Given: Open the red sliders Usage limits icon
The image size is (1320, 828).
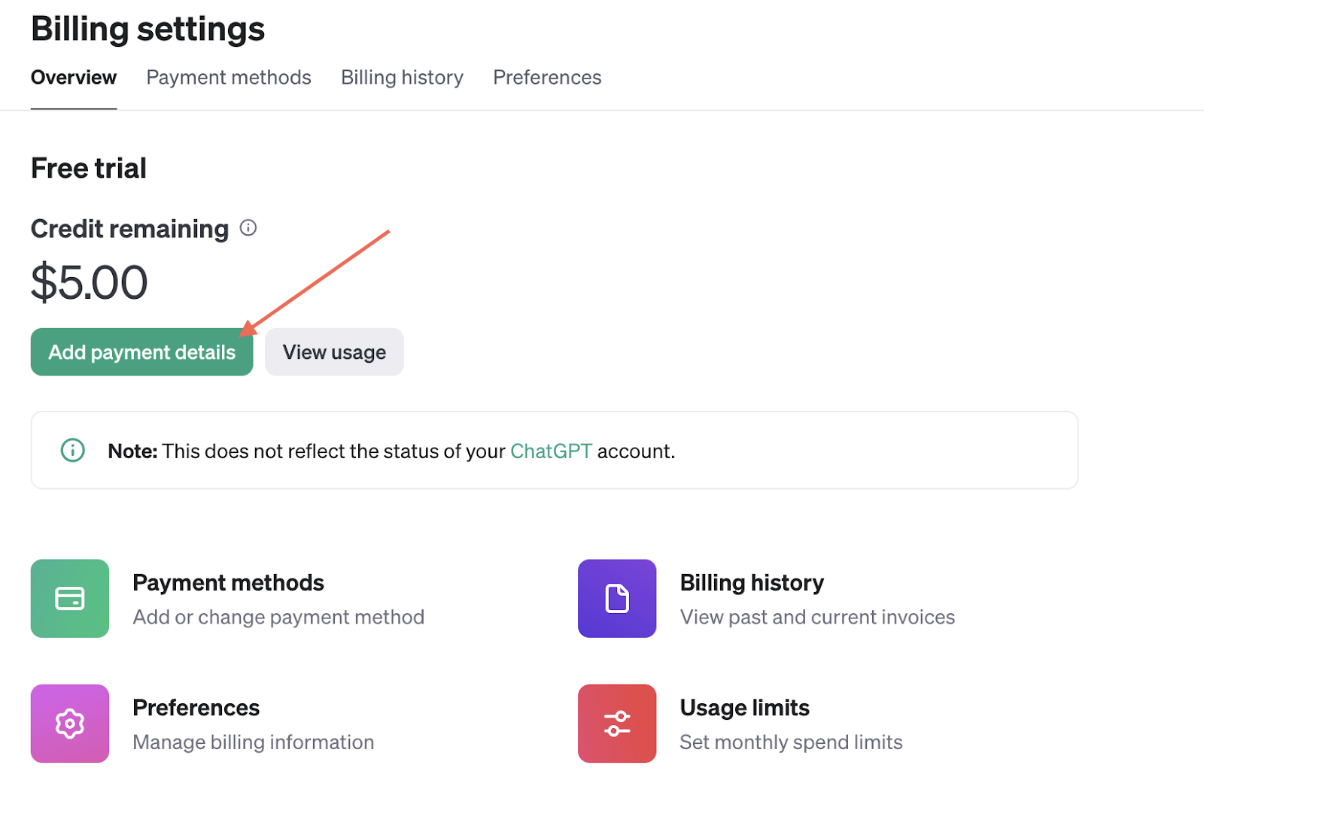Looking at the screenshot, I should click(x=617, y=723).
